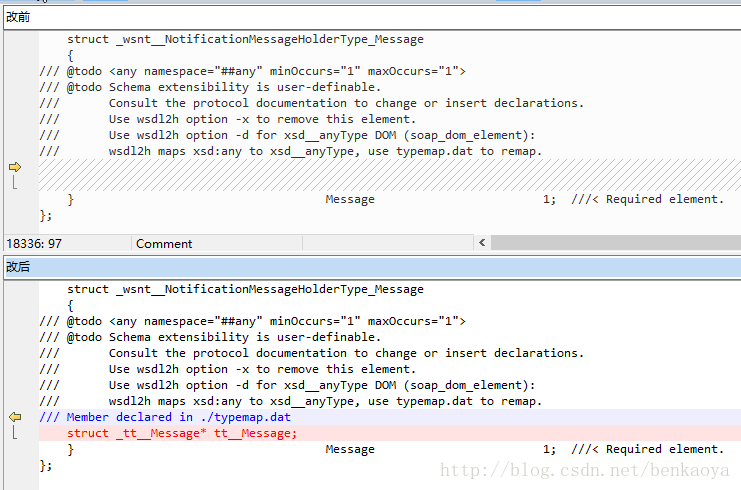Click 'Message' member name in top pane
Image resolution: width=741 pixels, height=490 pixels.
coord(350,199)
